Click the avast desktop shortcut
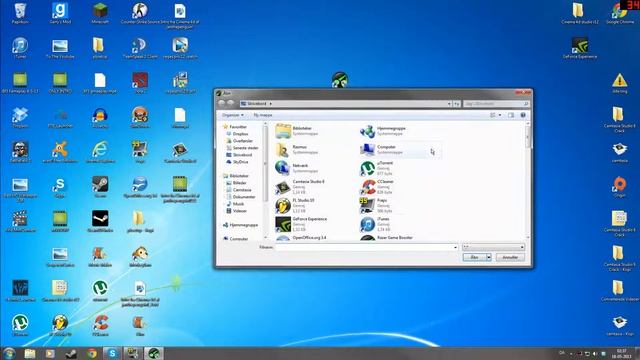The image size is (640, 360). (60, 152)
